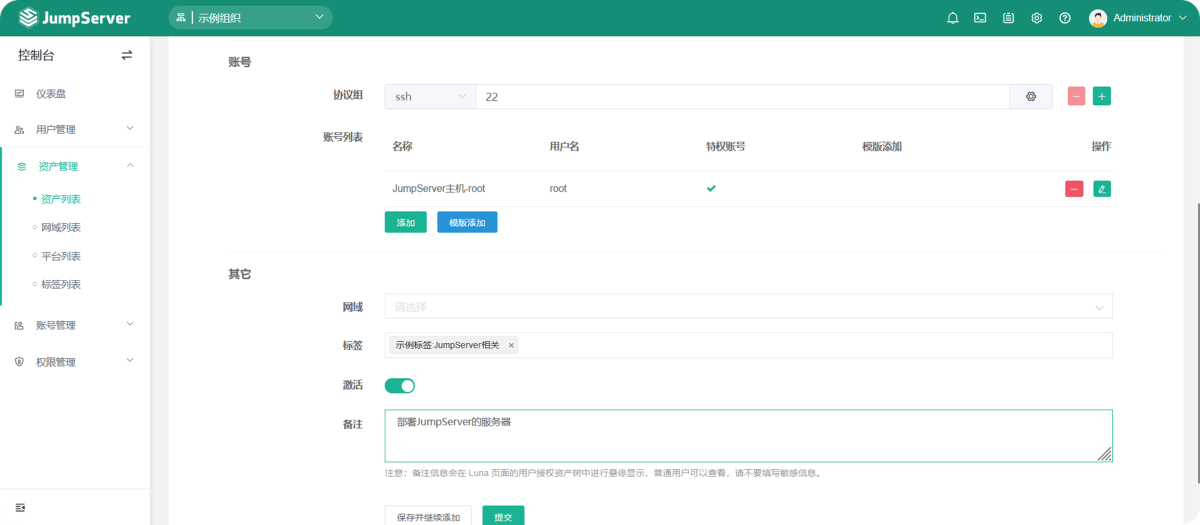1200x525 pixels.
Task: Expand 权限管理 menu
Action: (x=75, y=362)
